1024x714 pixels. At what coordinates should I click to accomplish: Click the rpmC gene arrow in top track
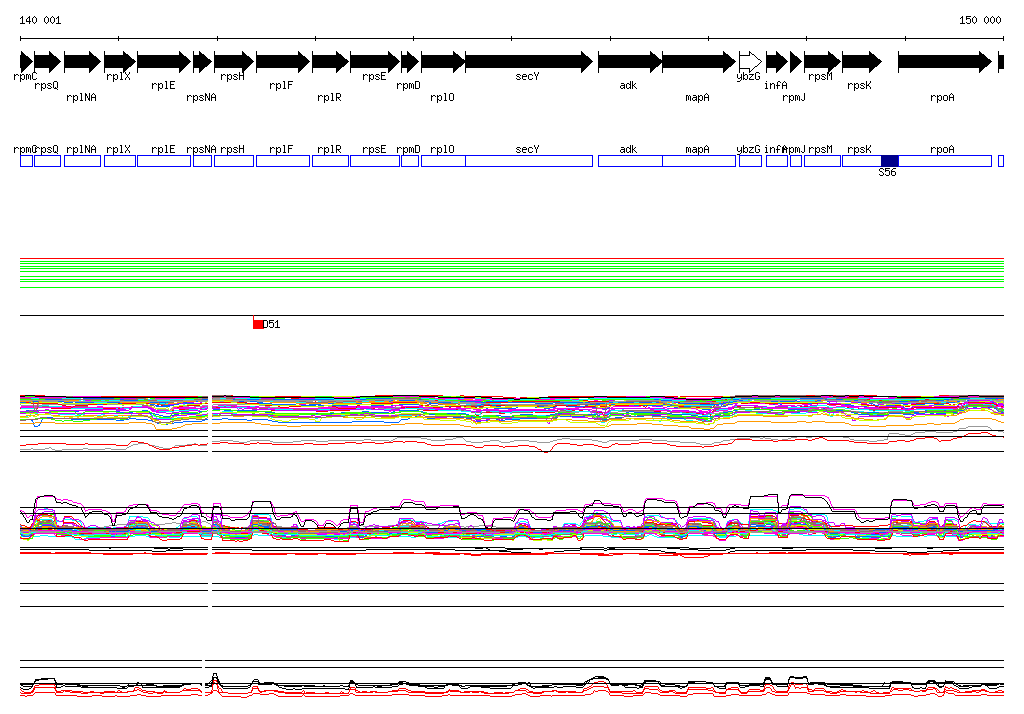click(x=27, y=62)
